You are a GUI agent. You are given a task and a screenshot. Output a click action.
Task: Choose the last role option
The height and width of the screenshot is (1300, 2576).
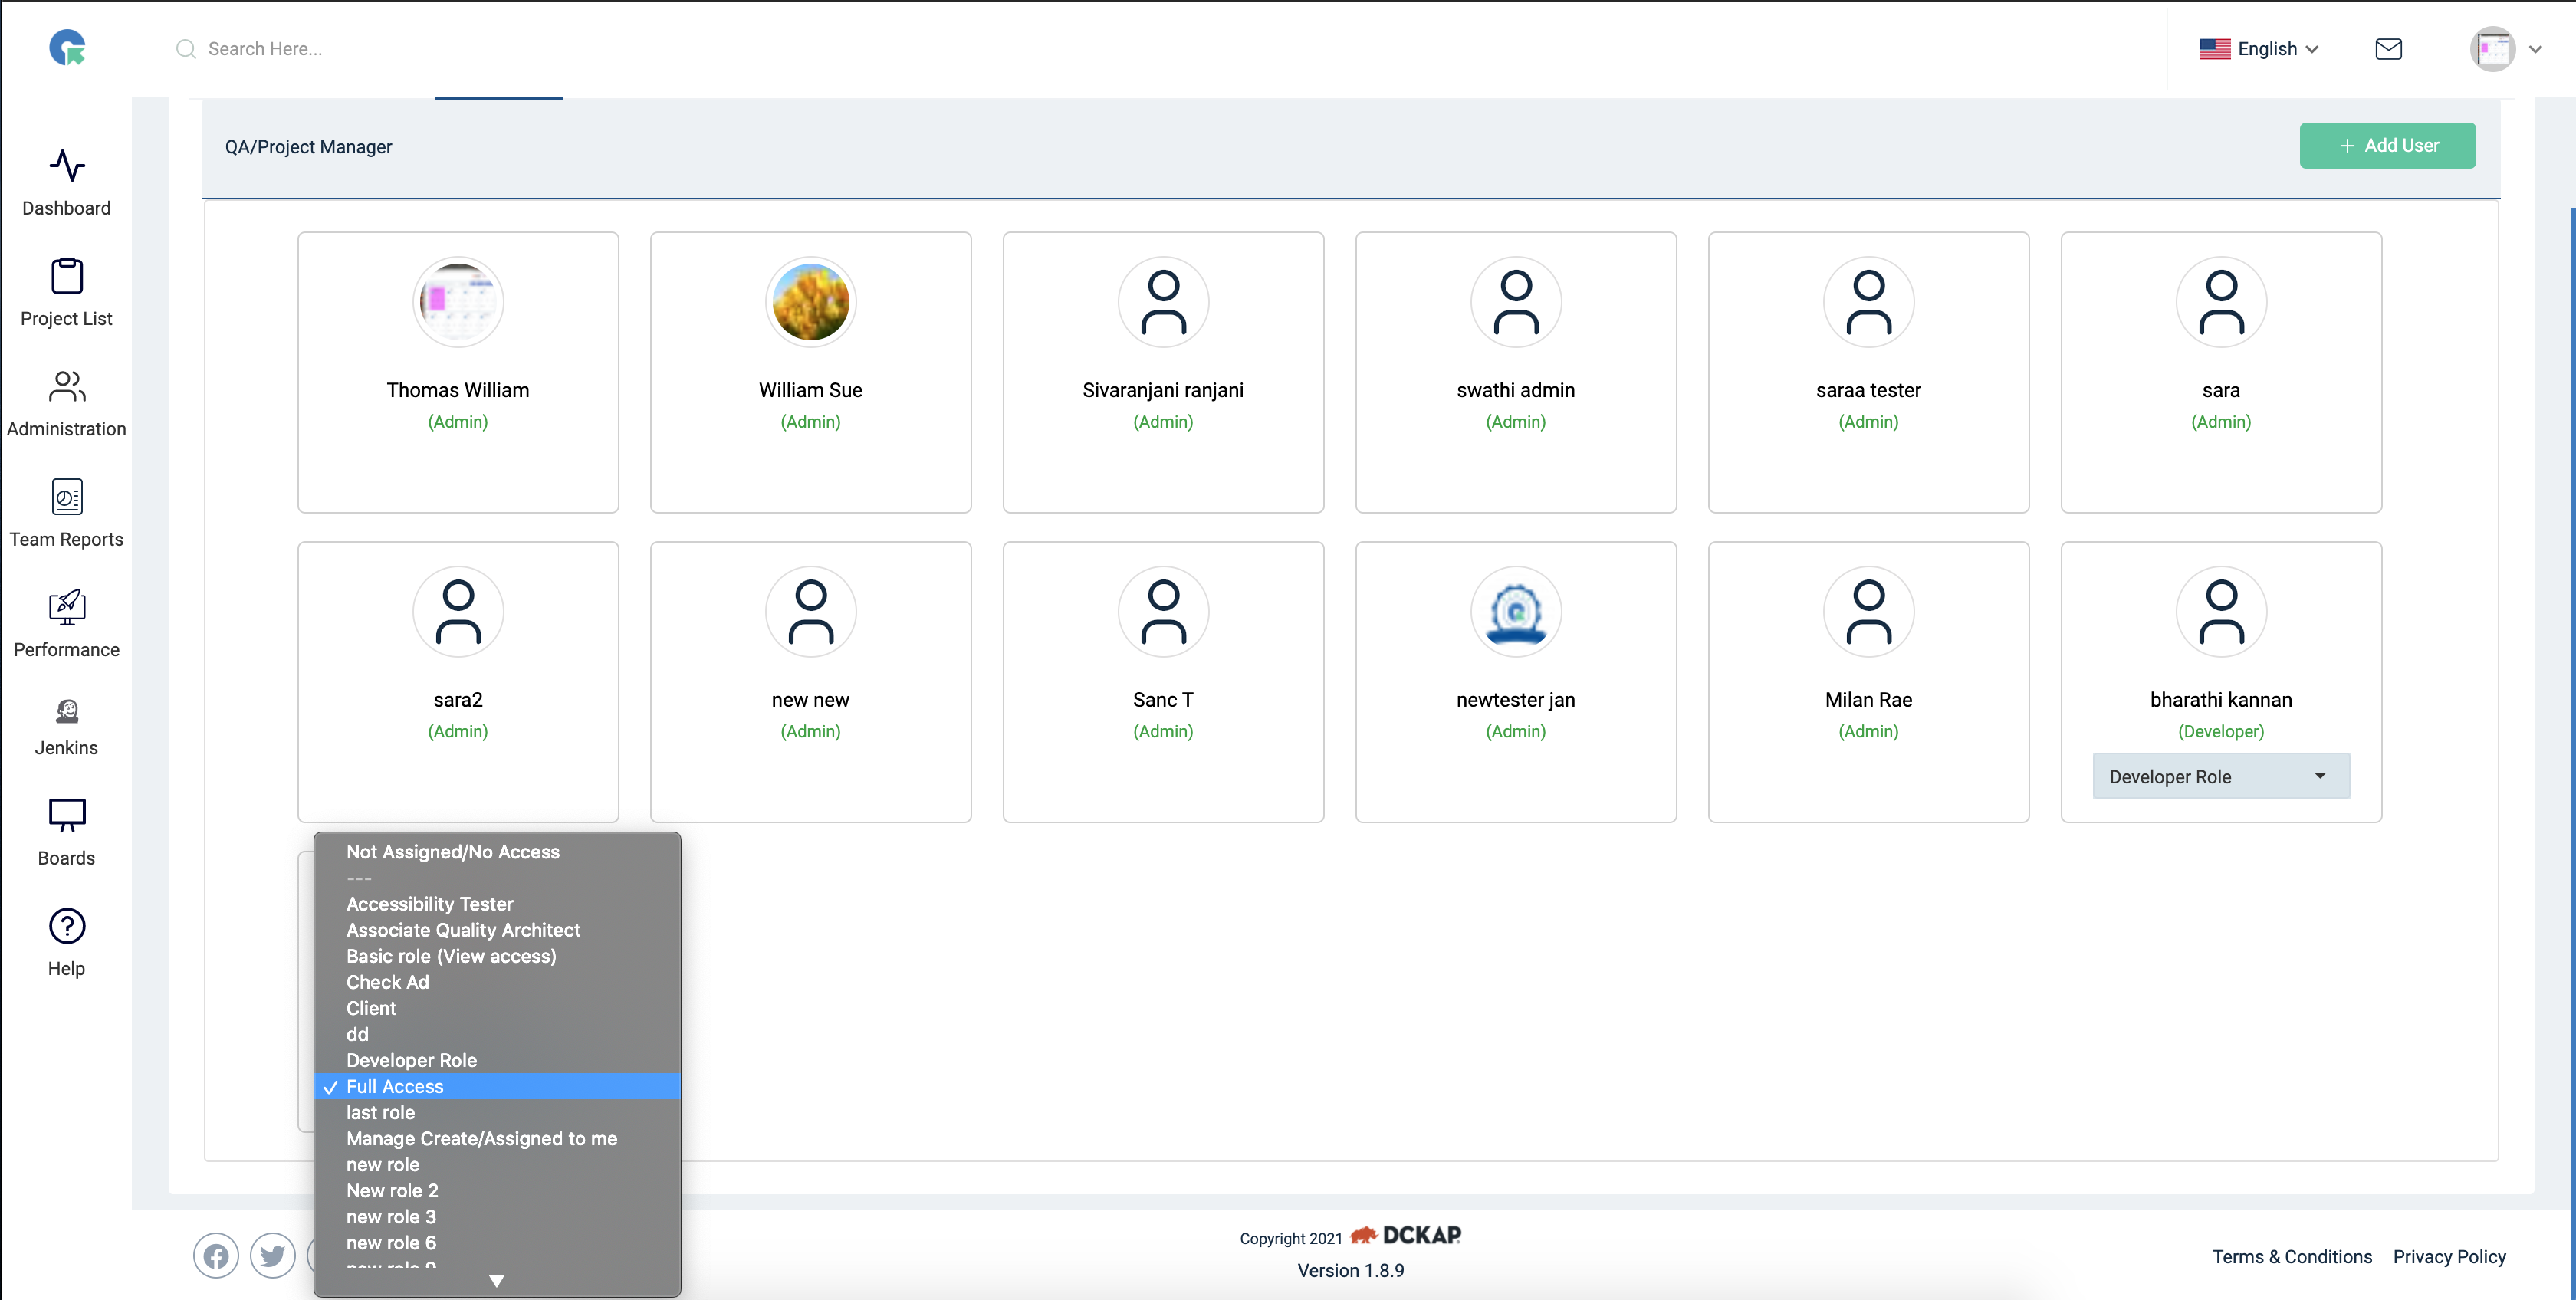(x=497, y=1112)
